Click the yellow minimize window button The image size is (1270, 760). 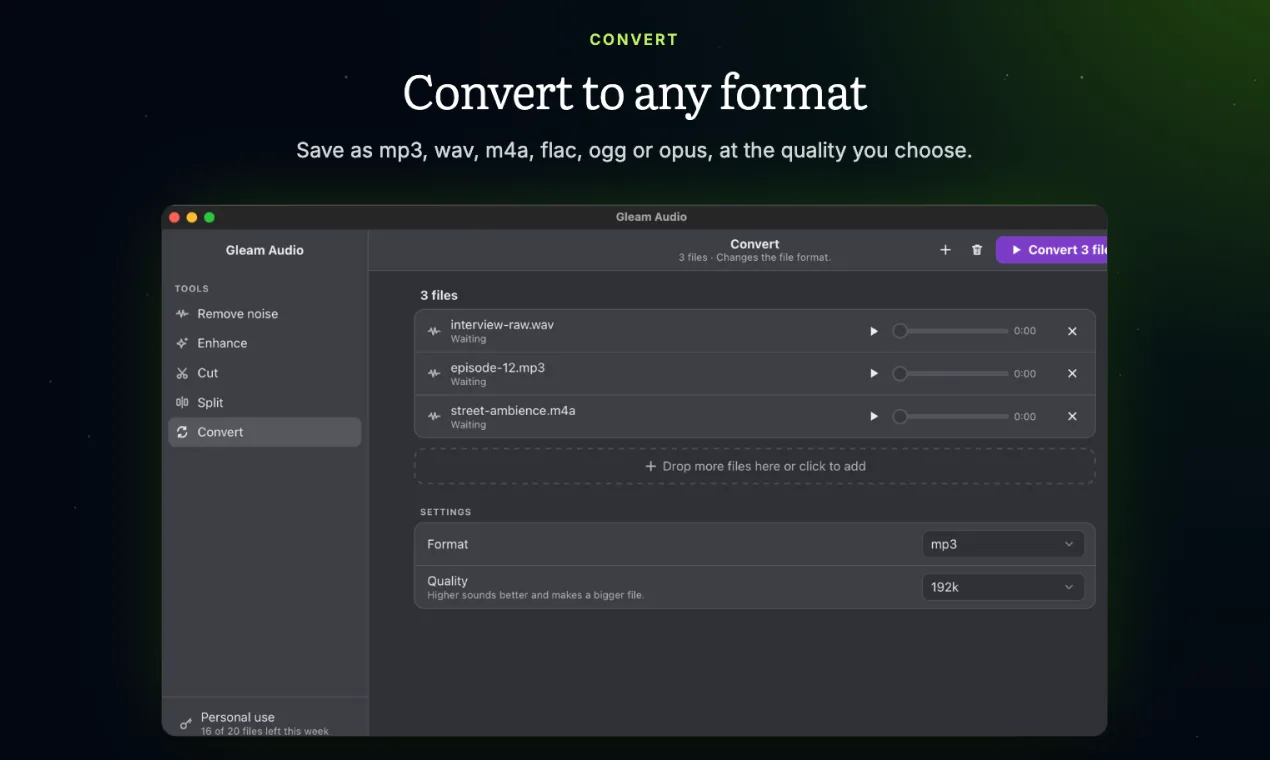[192, 217]
